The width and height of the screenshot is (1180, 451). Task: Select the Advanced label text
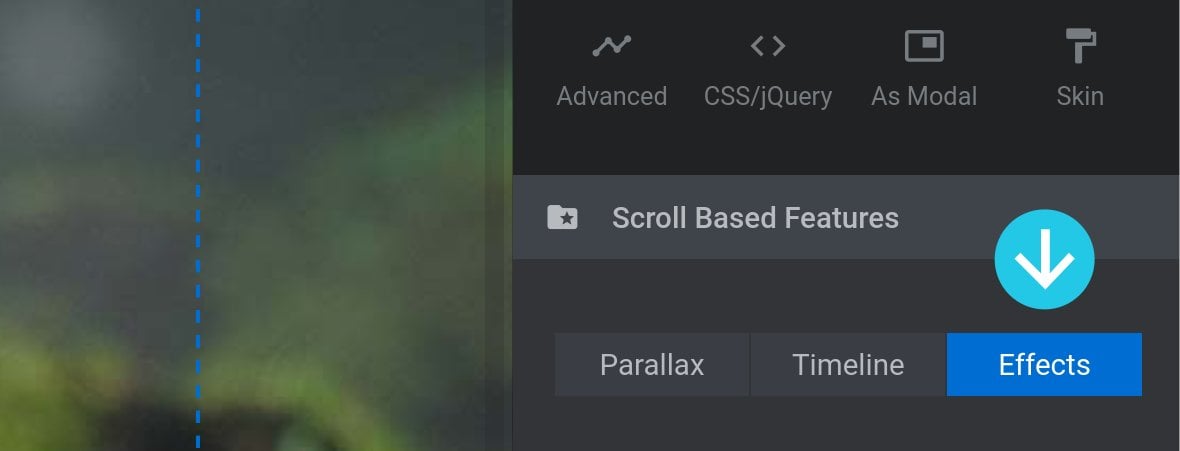tap(611, 96)
